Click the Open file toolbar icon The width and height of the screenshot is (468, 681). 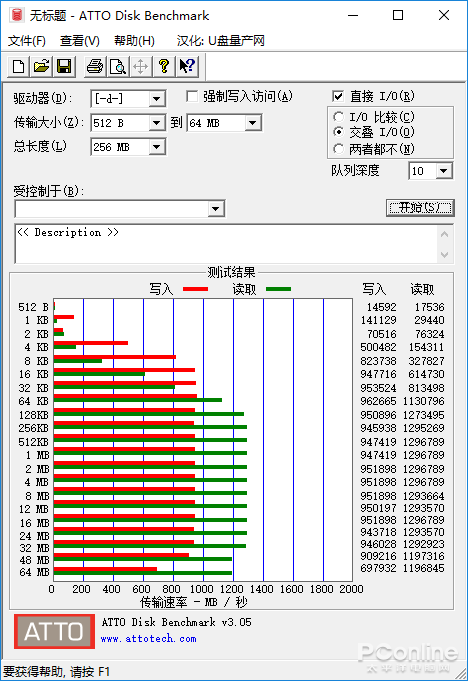[41, 66]
